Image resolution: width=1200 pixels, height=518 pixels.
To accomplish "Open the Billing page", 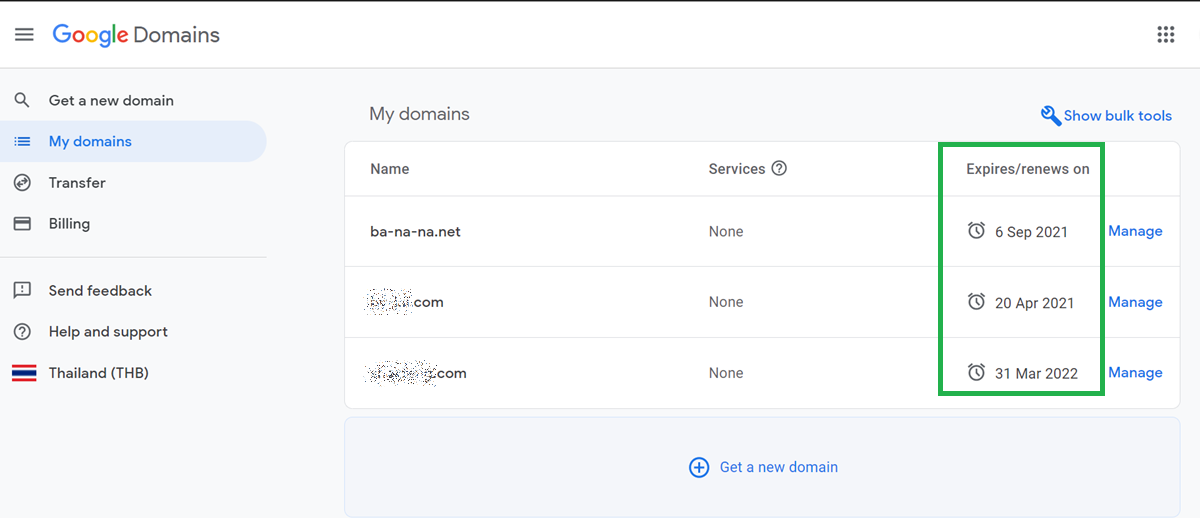I will tap(69, 224).
